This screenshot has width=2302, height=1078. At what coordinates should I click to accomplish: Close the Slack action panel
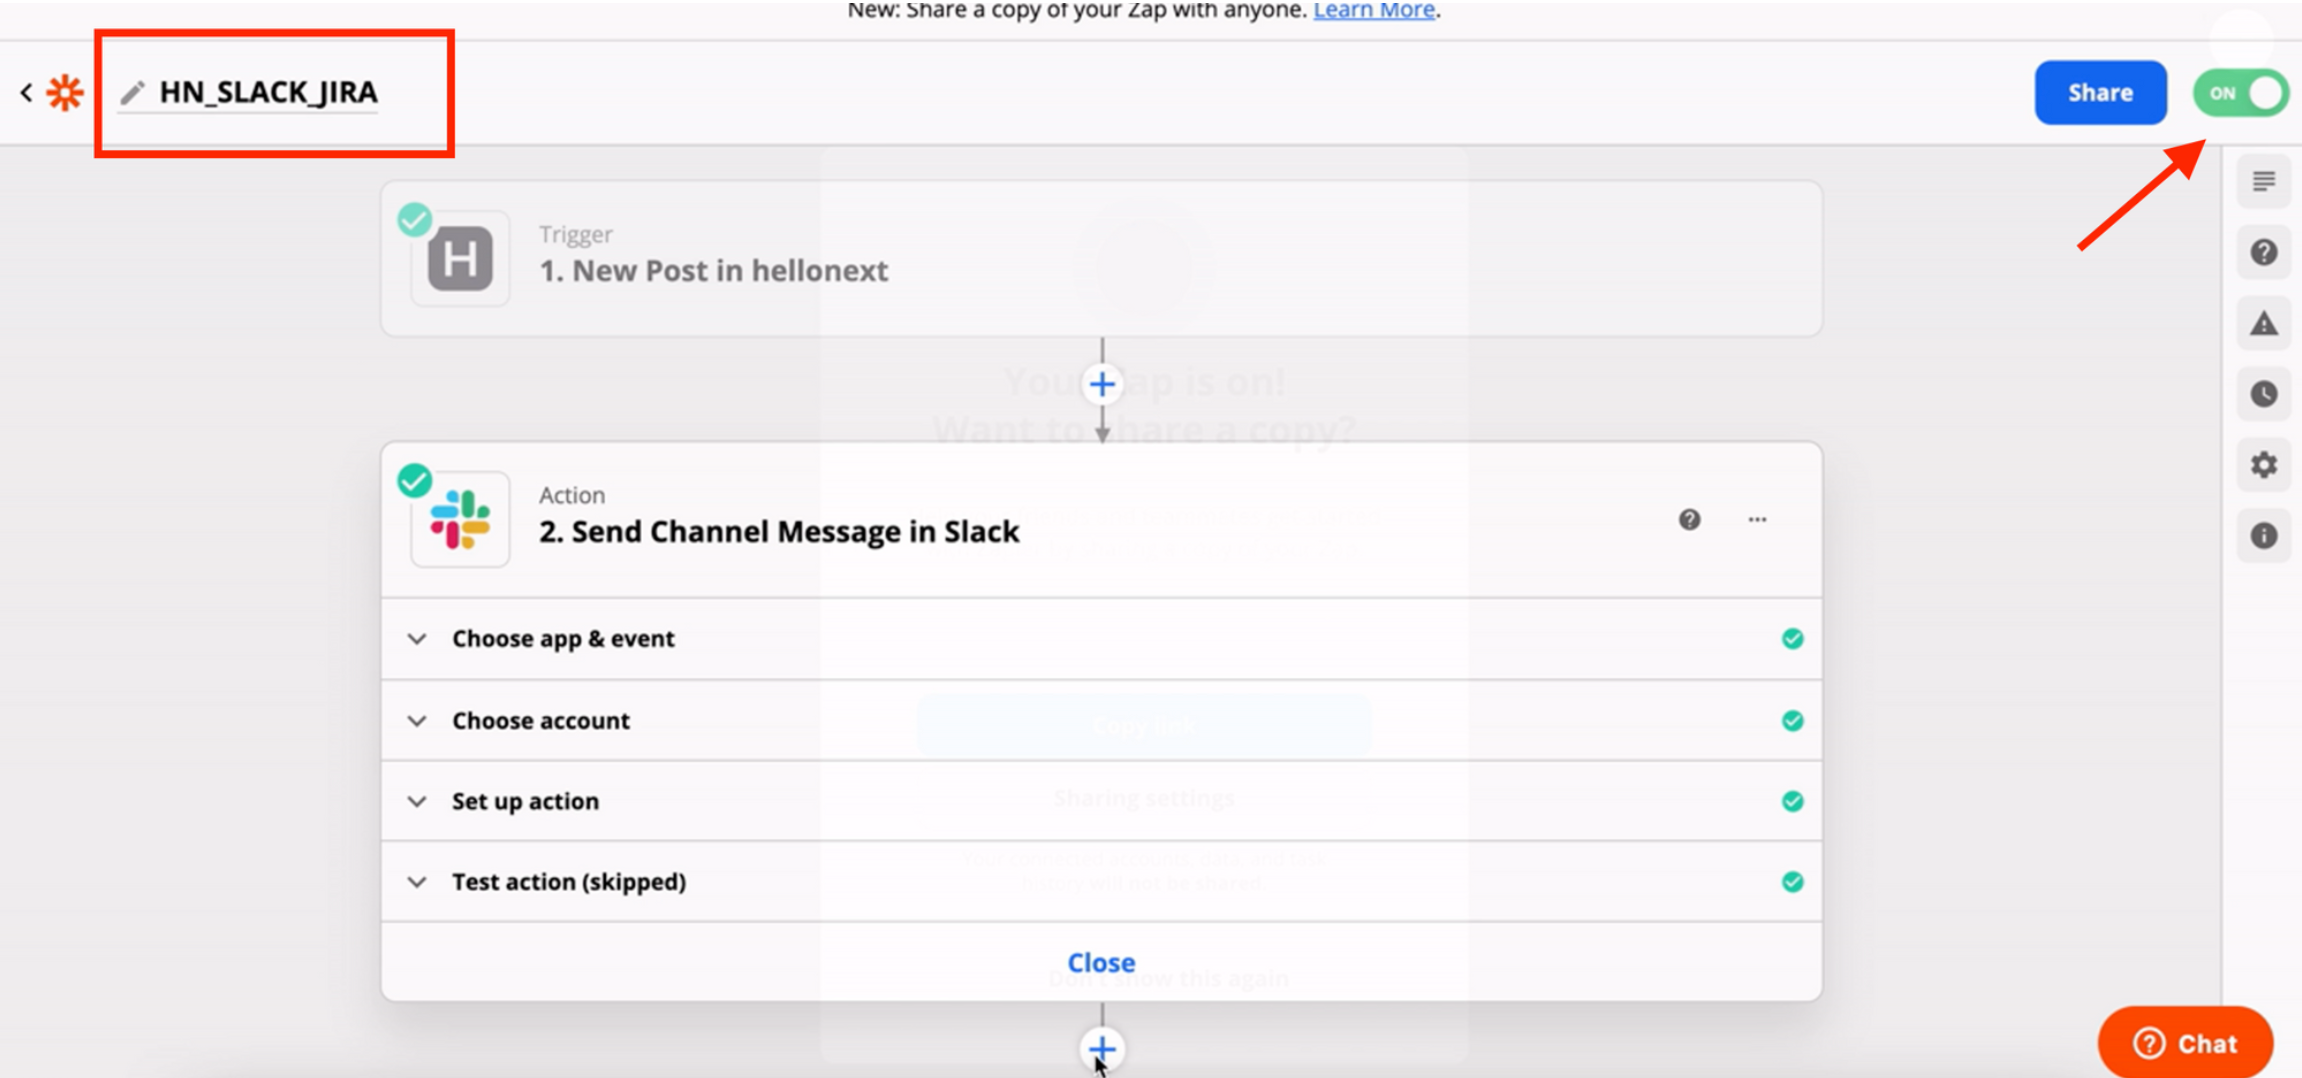point(1101,962)
